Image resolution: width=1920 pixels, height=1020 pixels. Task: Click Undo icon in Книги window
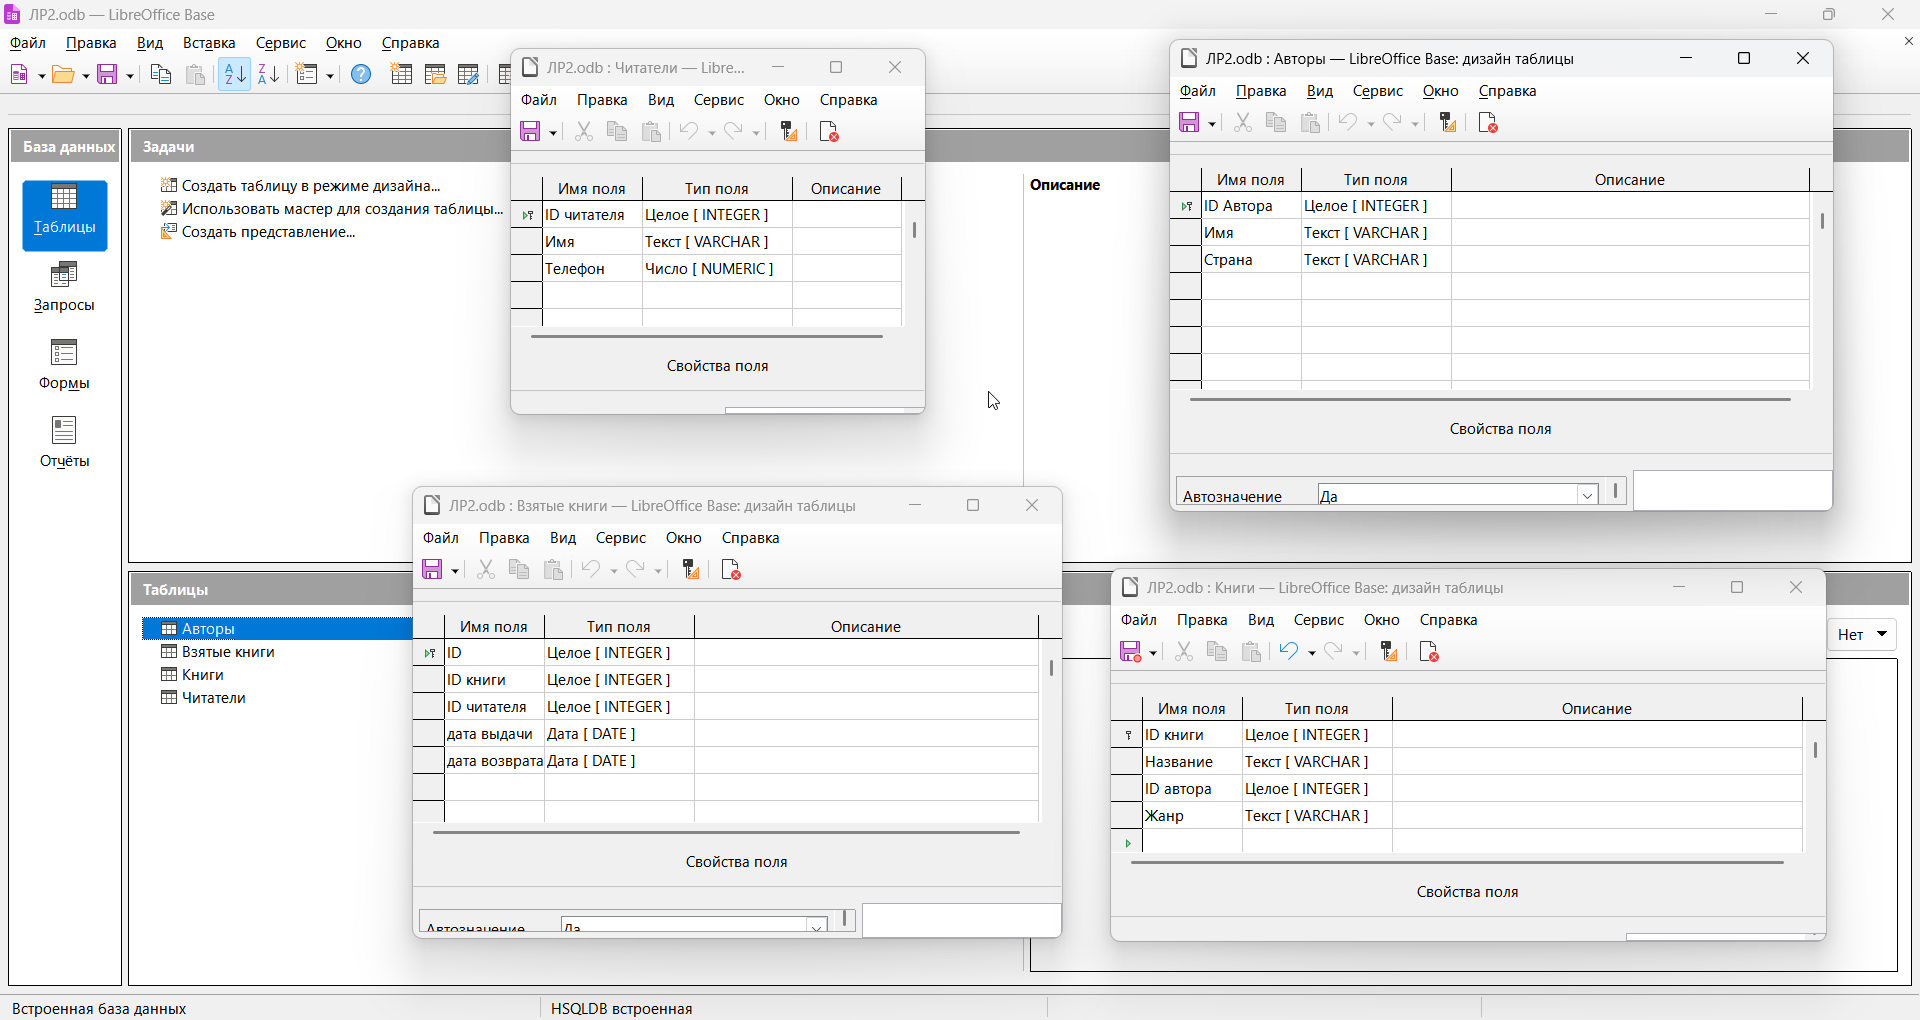click(x=1289, y=652)
